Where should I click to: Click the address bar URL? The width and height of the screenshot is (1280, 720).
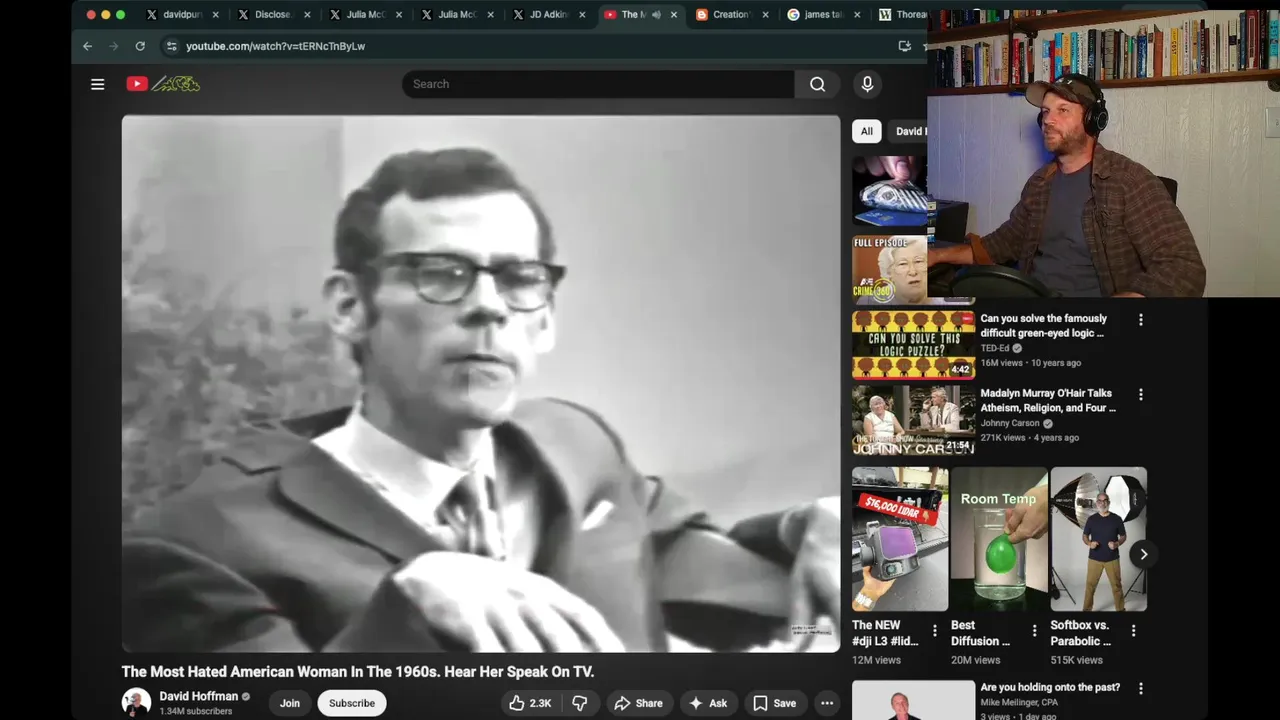tap(275, 46)
